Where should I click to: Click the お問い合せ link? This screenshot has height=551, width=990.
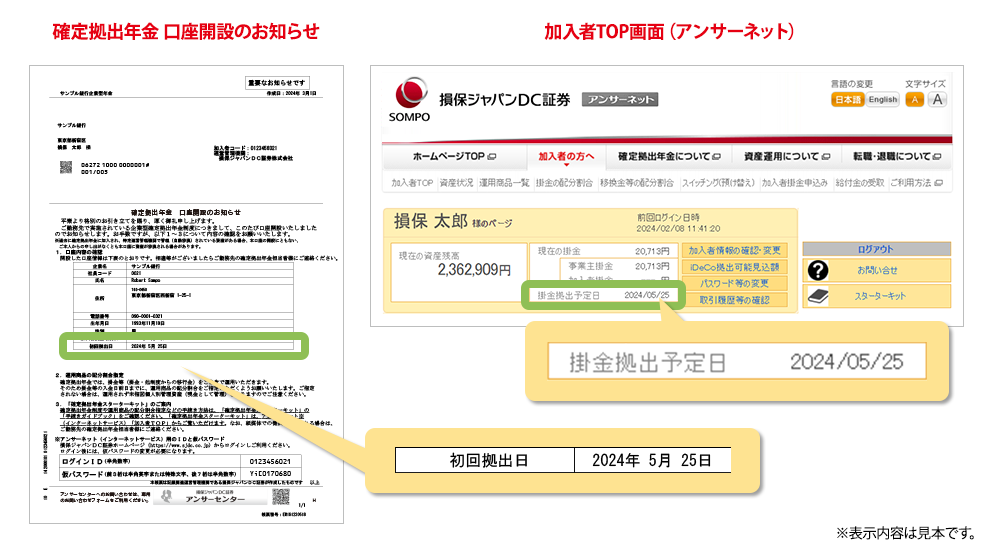[877, 270]
